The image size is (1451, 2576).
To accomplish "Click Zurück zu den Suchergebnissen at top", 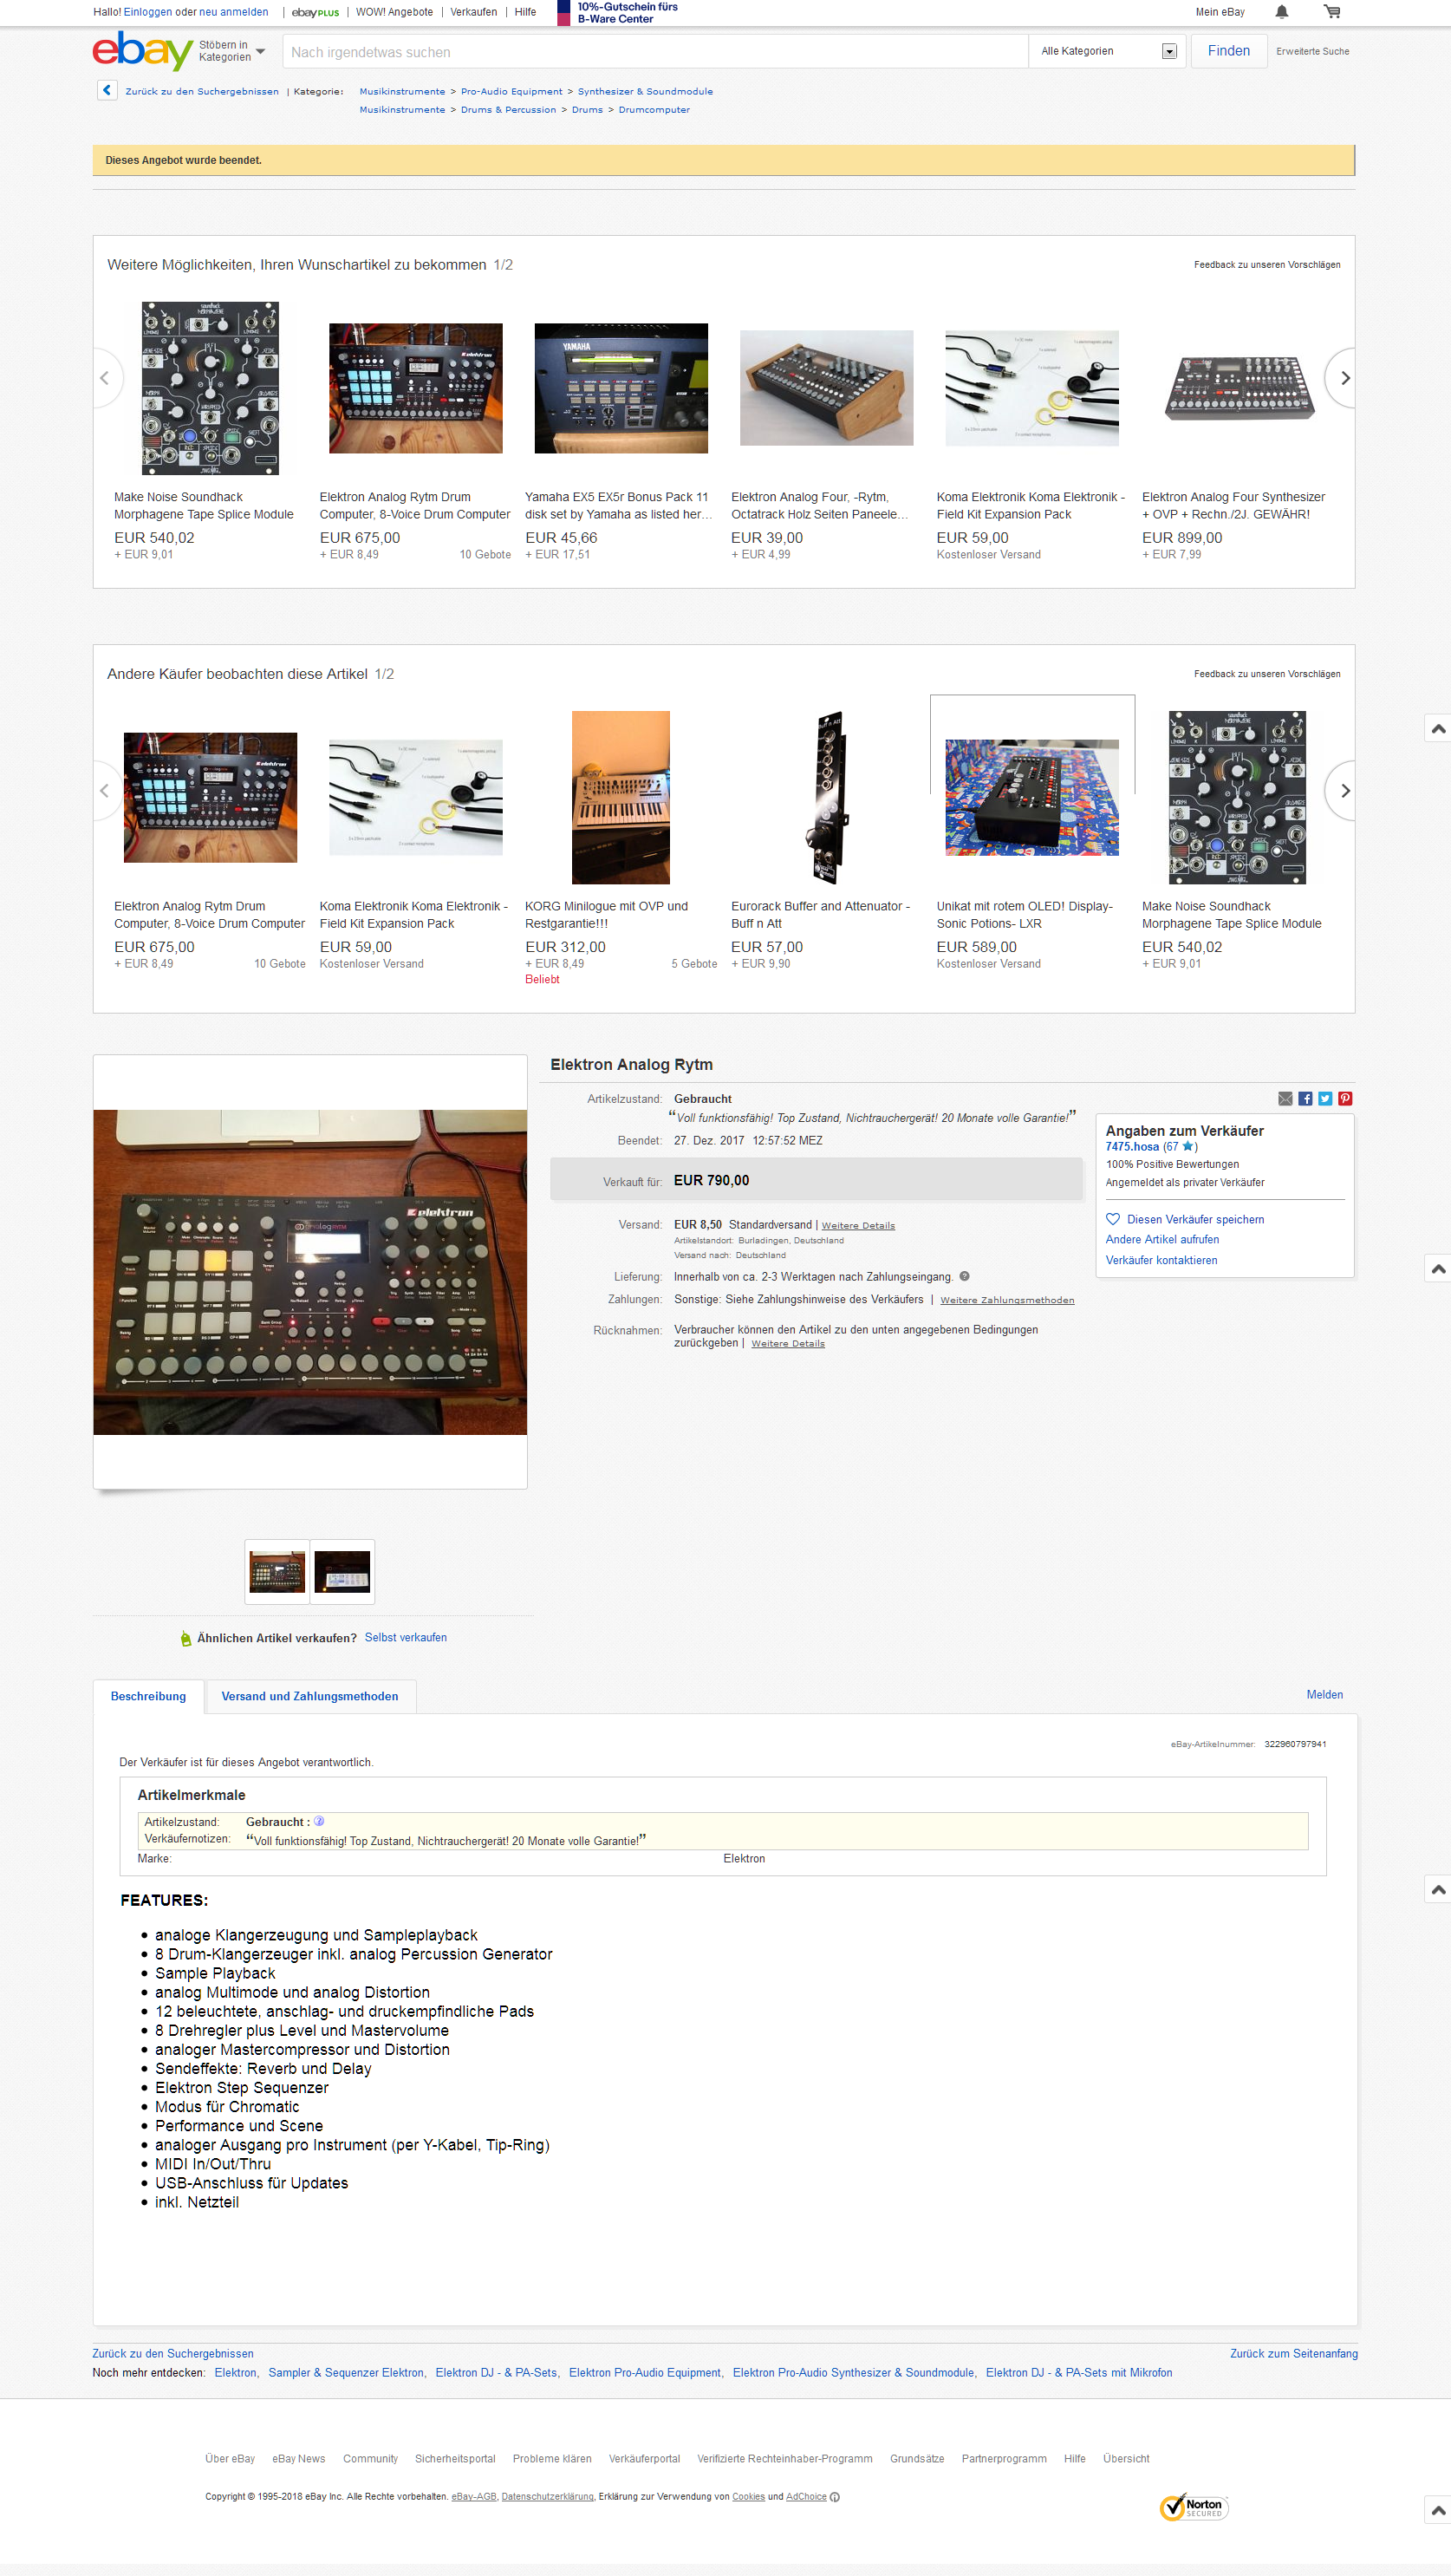I will coord(202,91).
